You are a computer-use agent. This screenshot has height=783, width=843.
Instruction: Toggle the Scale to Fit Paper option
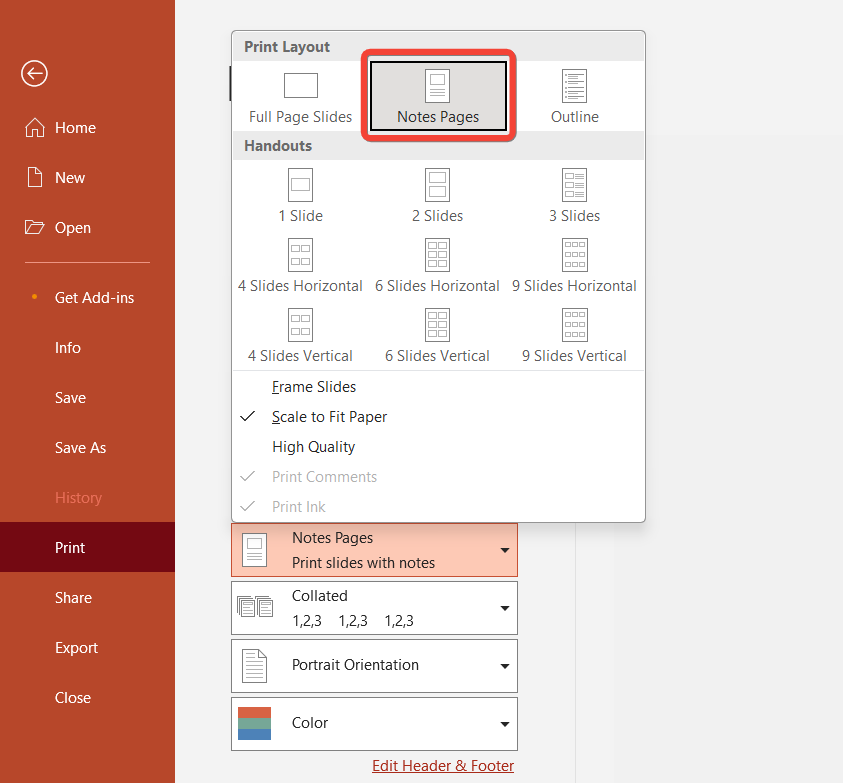pos(329,417)
